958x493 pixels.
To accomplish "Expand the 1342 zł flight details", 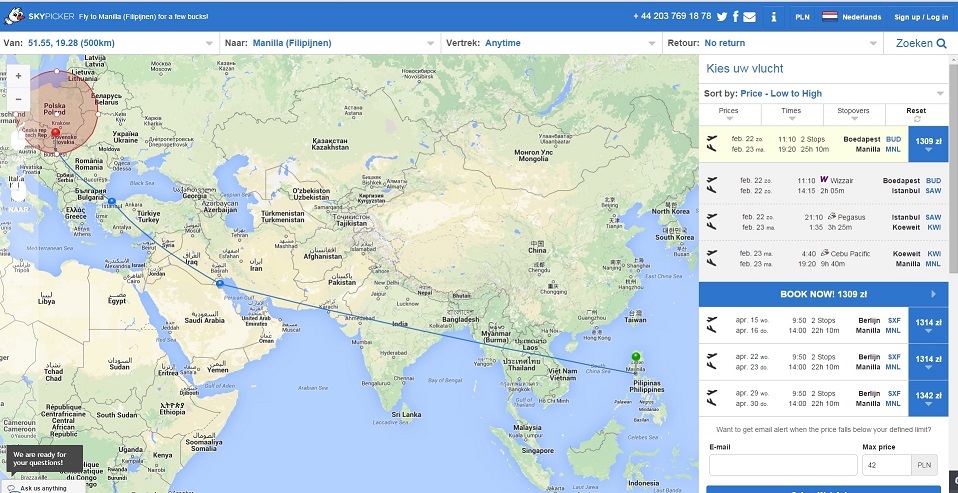I will pos(928,398).
